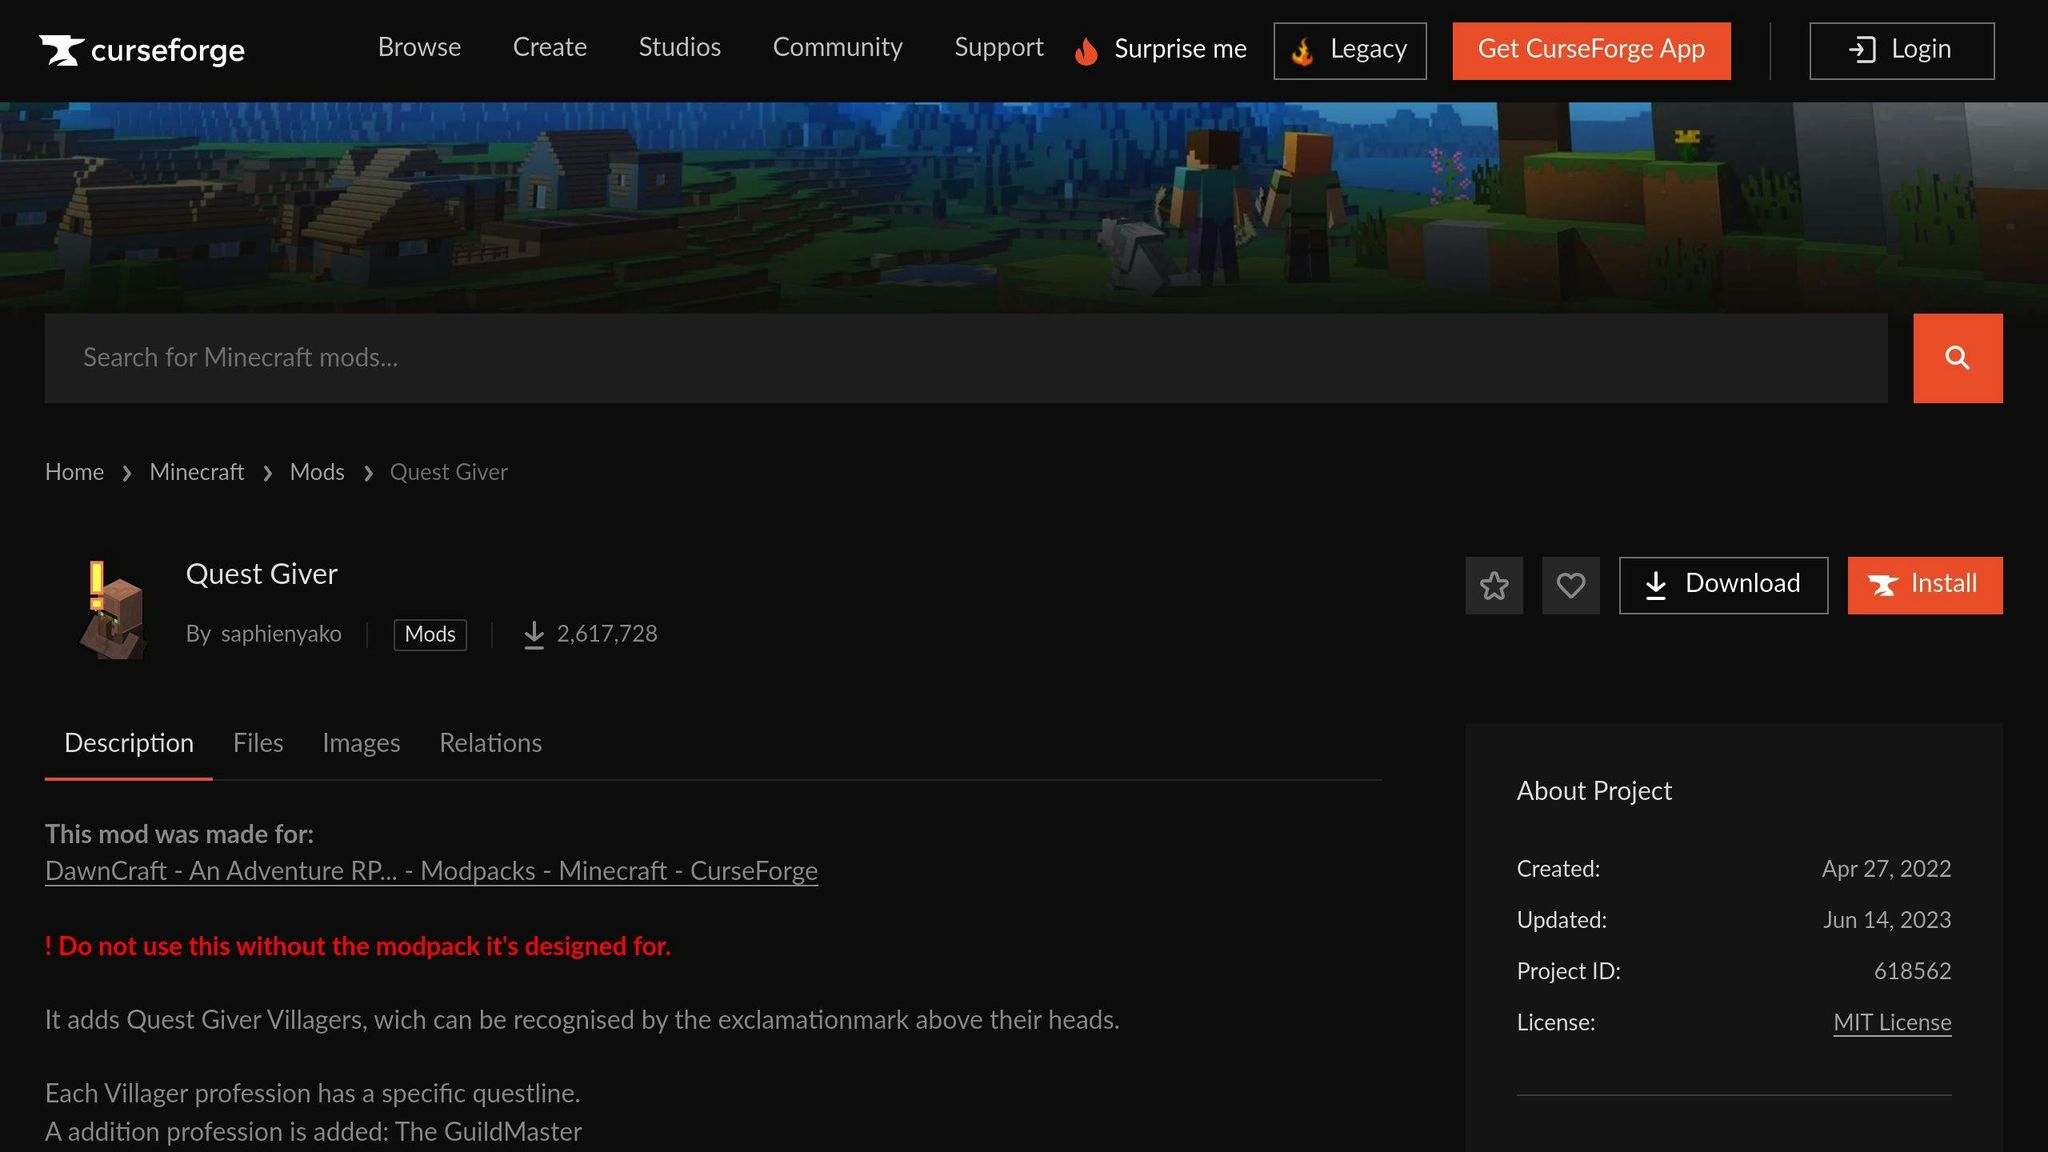Open the MIT License link
The height and width of the screenshot is (1152, 2048).
[1892, 1023]
